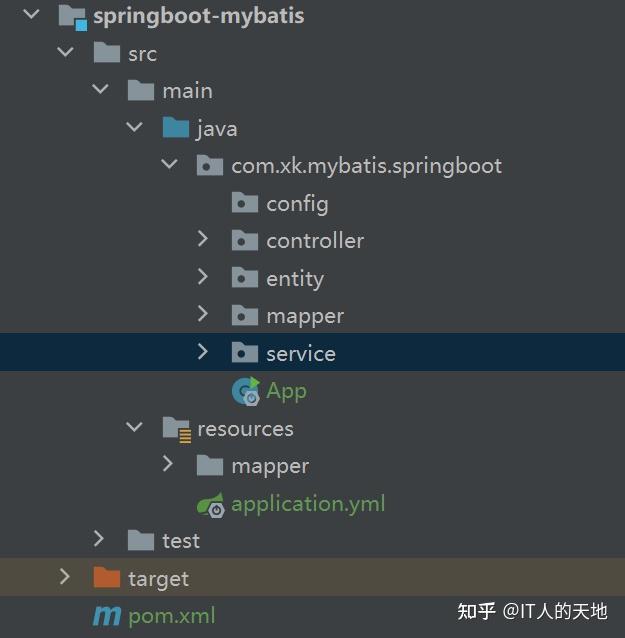Click the Maven pom.xml file icon
Screen dimensions: 625x638
pos(107,616)
